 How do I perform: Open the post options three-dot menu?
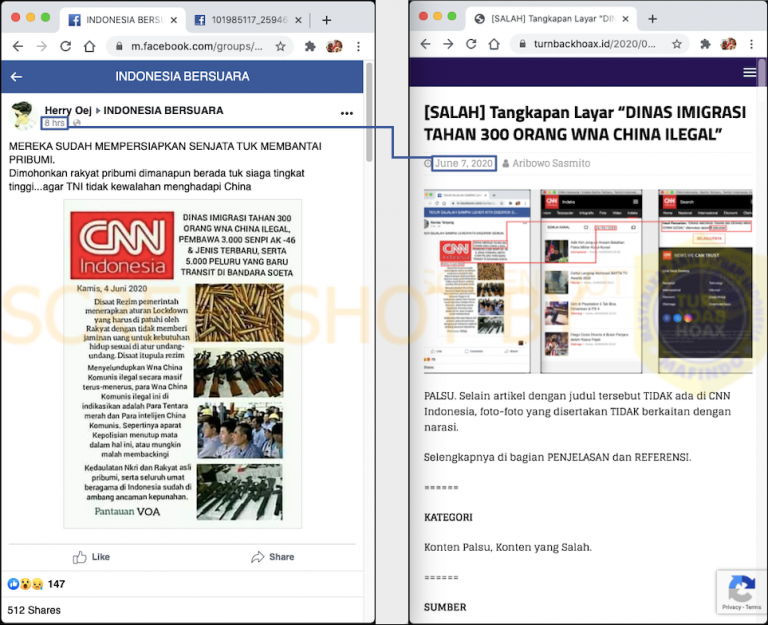point(347,113)
